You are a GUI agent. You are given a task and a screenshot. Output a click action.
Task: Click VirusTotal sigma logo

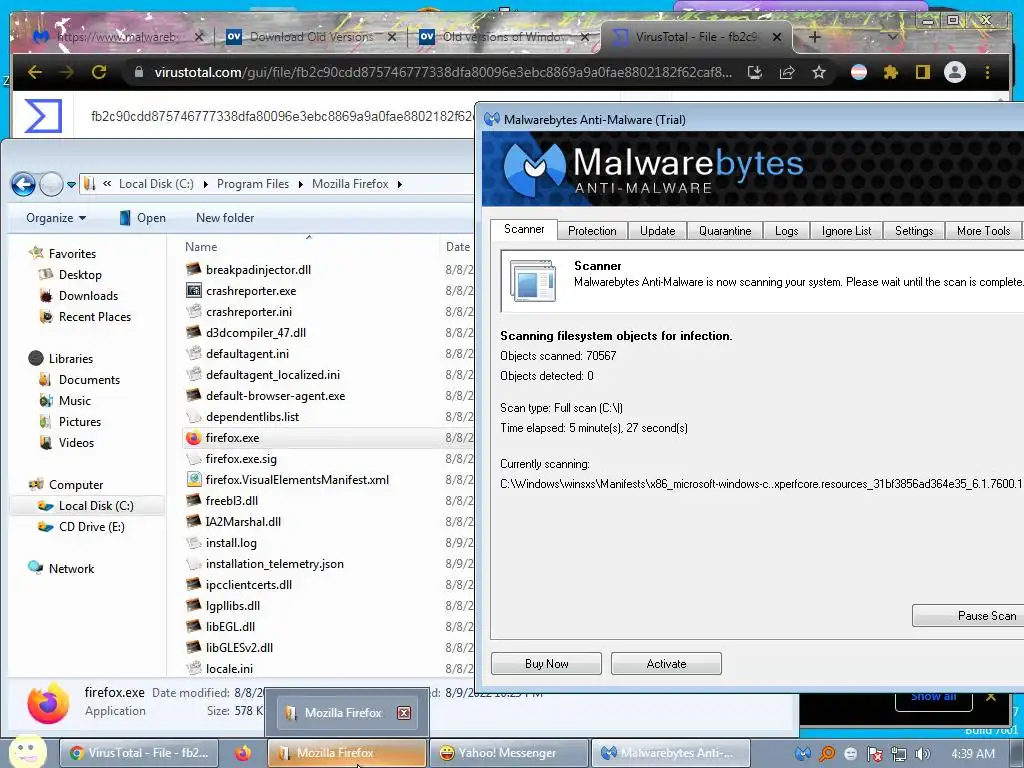coord(43,116)
